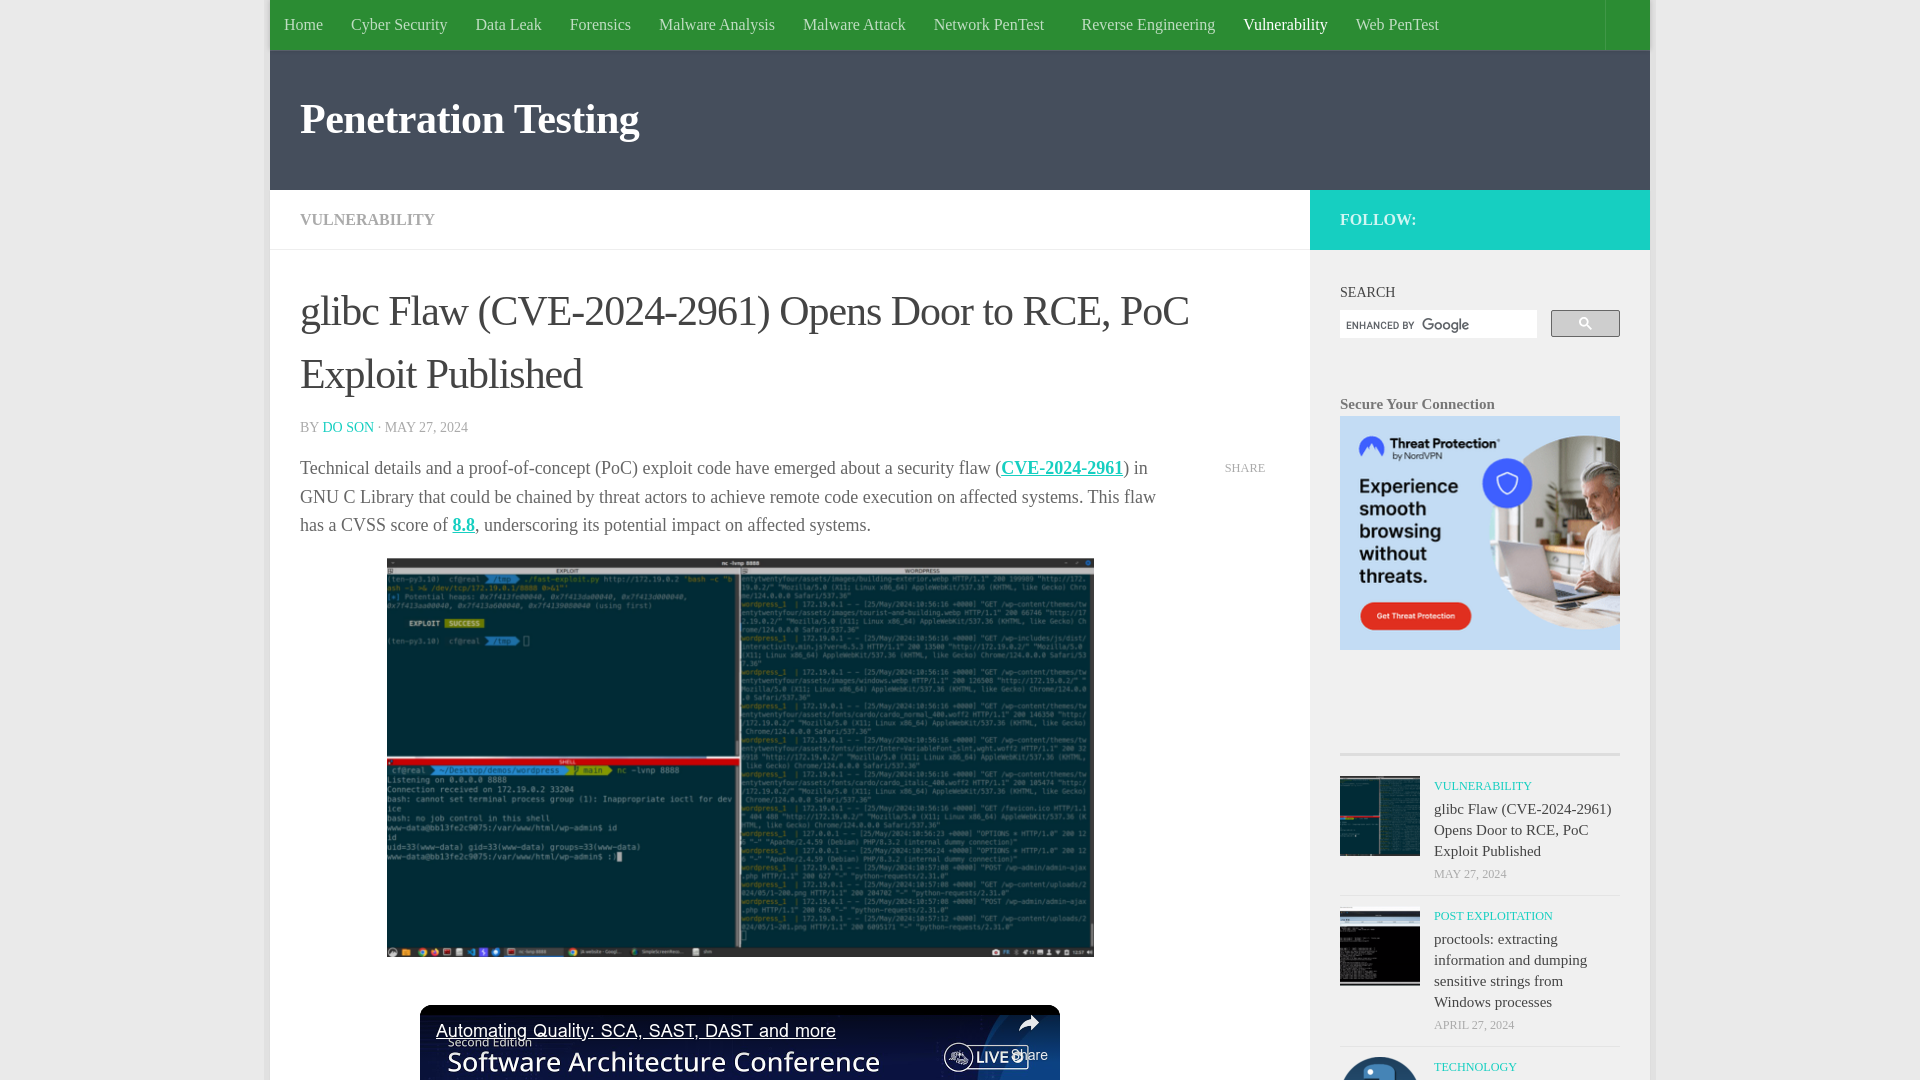Click the CVSS score 8.8 link
The height and width of the screenshot is (1080, 1920).
[x=463, y=524]
